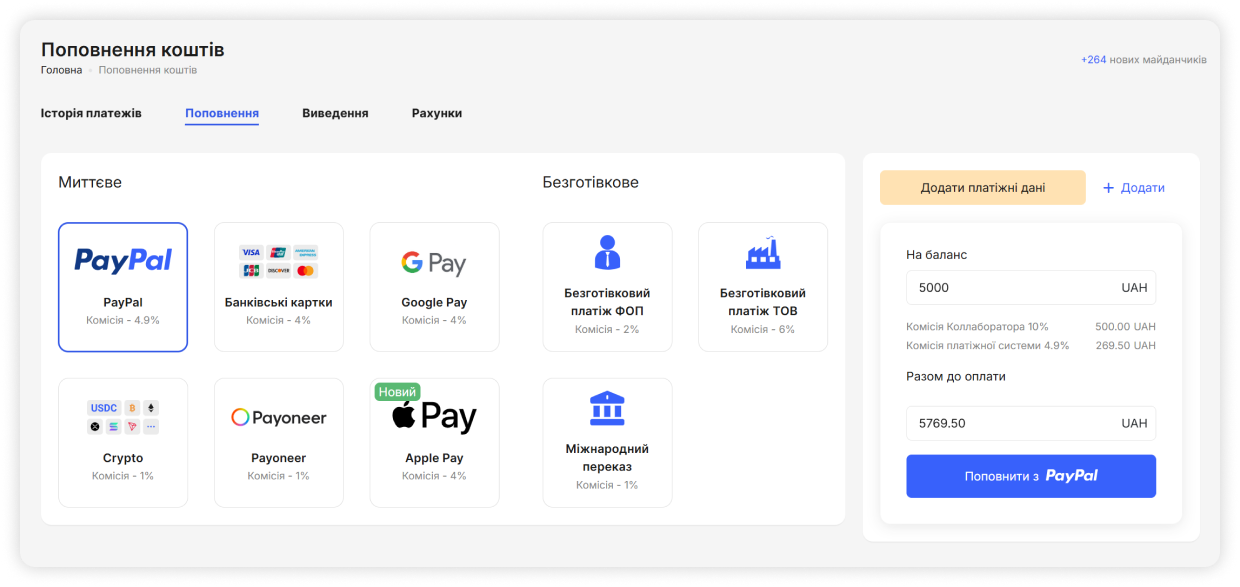Click the PayPal Комісія - 4.9% text

click(123, 320)
